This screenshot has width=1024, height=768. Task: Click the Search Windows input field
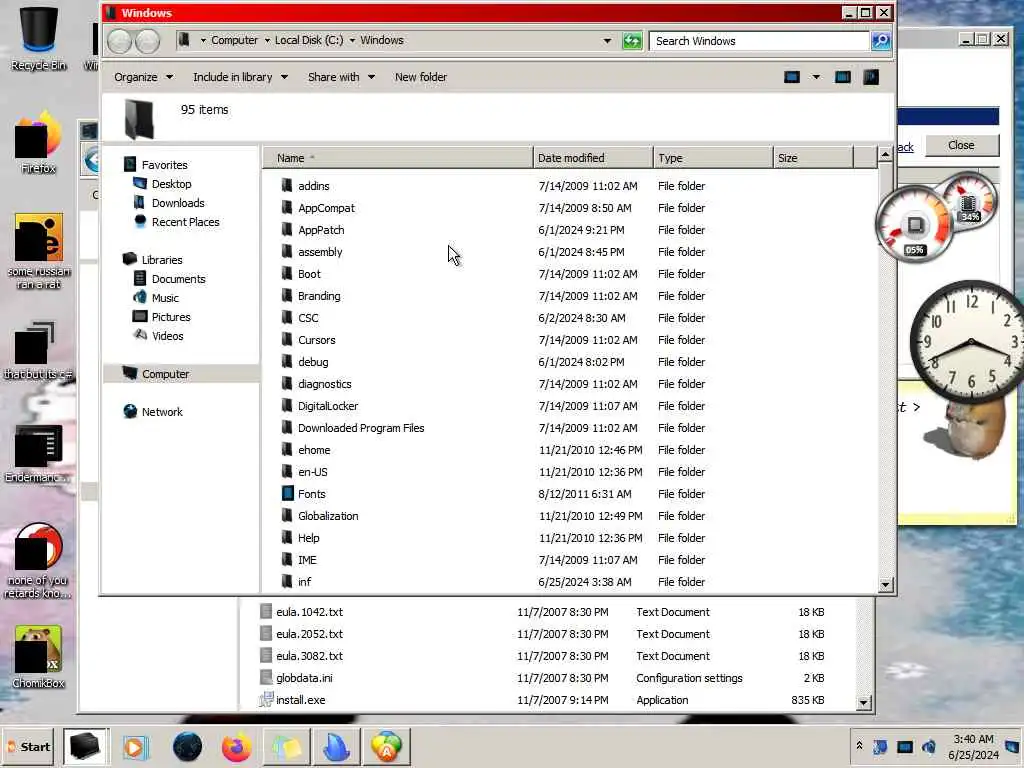tap(761, 41)
